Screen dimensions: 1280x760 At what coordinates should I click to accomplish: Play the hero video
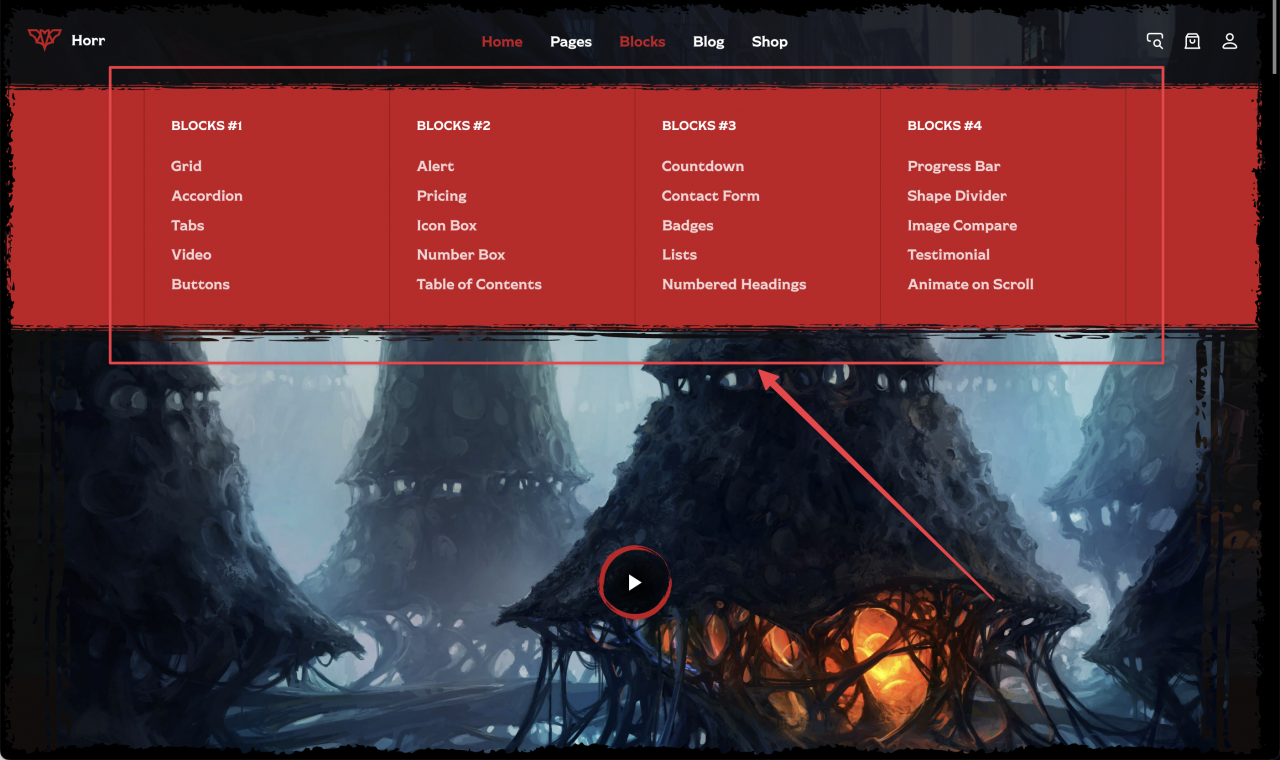pos(635,582)
